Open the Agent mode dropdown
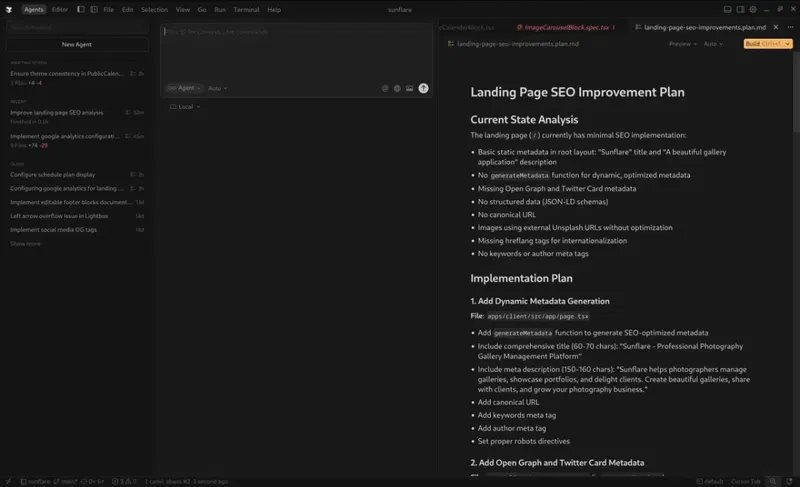800x487 pixels. (184, 88)
